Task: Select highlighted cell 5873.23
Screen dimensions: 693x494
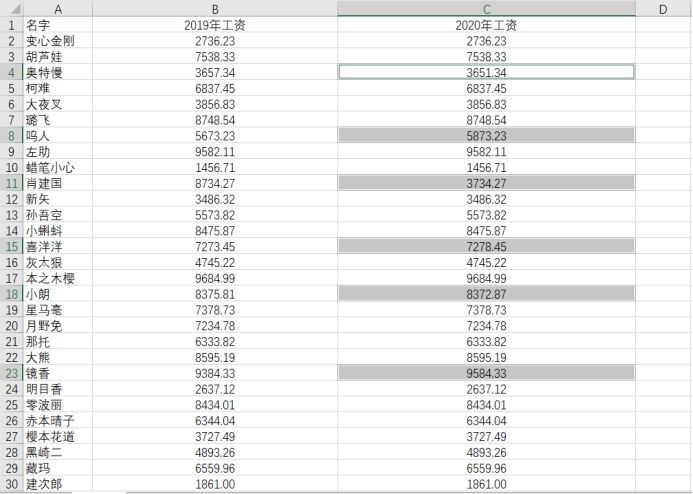Action: pos(486,136)
